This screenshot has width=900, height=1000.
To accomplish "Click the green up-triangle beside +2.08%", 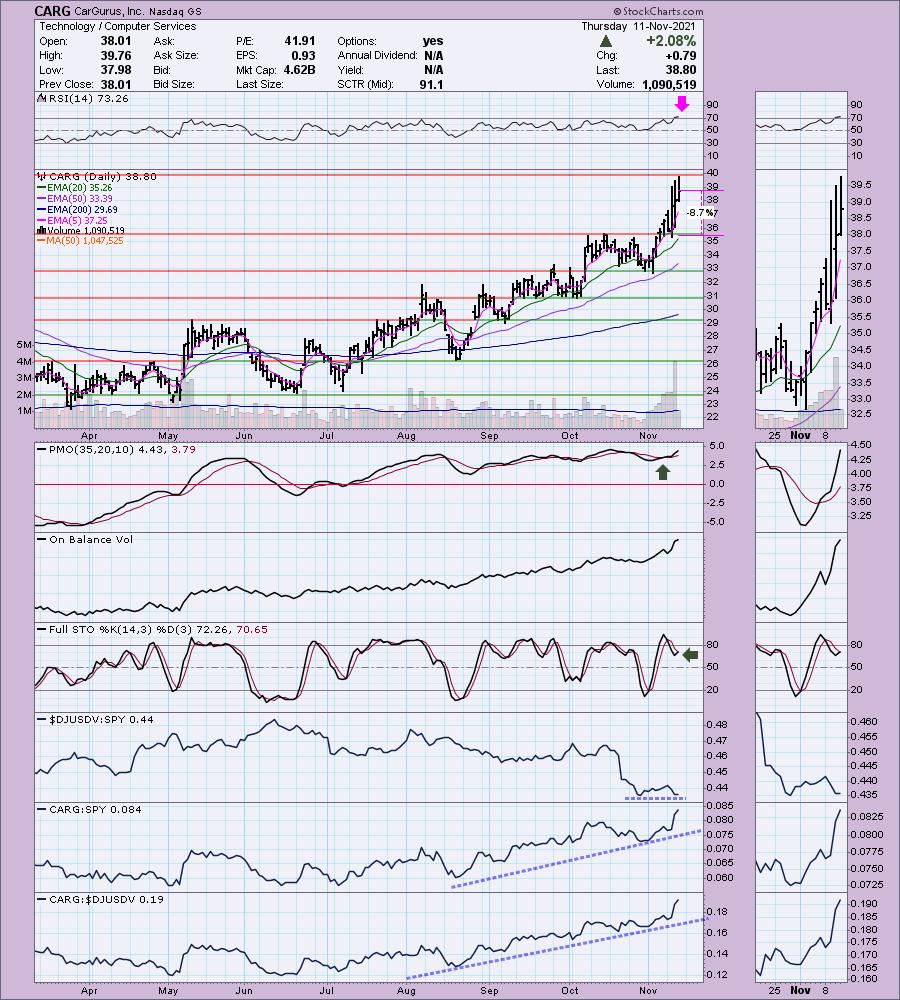I will coord(606,41).
